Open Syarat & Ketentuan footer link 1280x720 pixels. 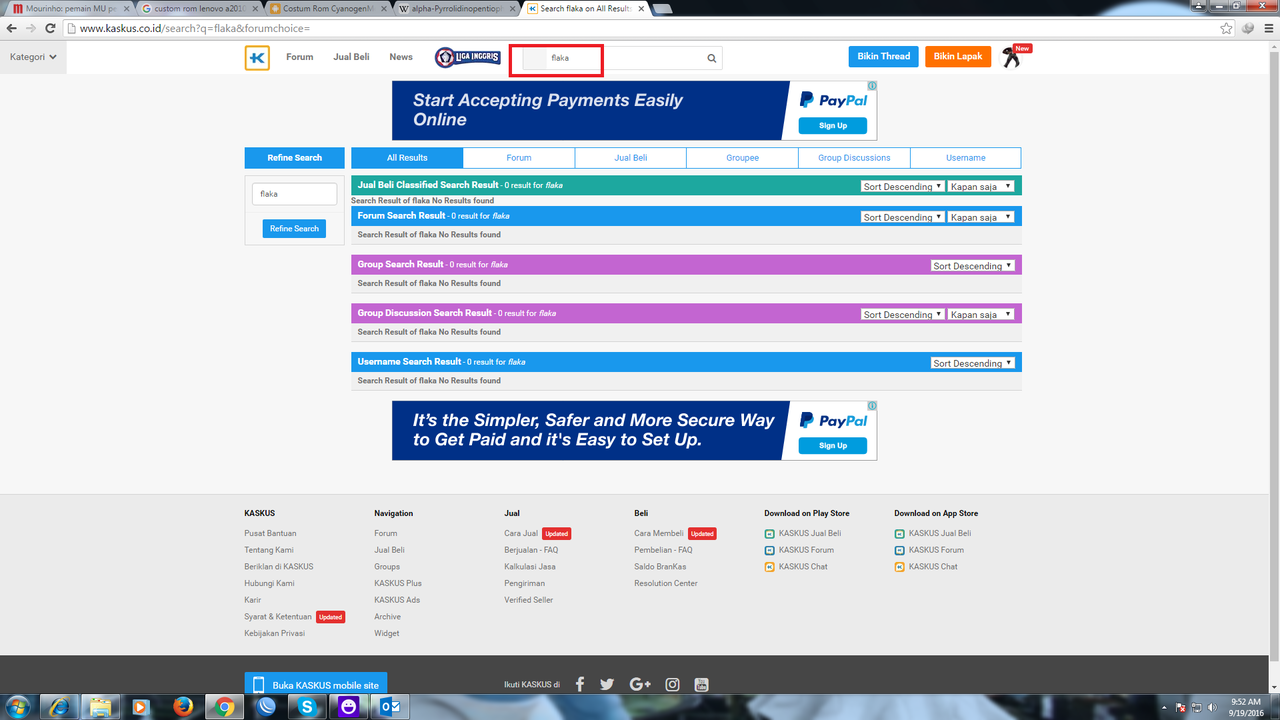(x=278, y=617)
